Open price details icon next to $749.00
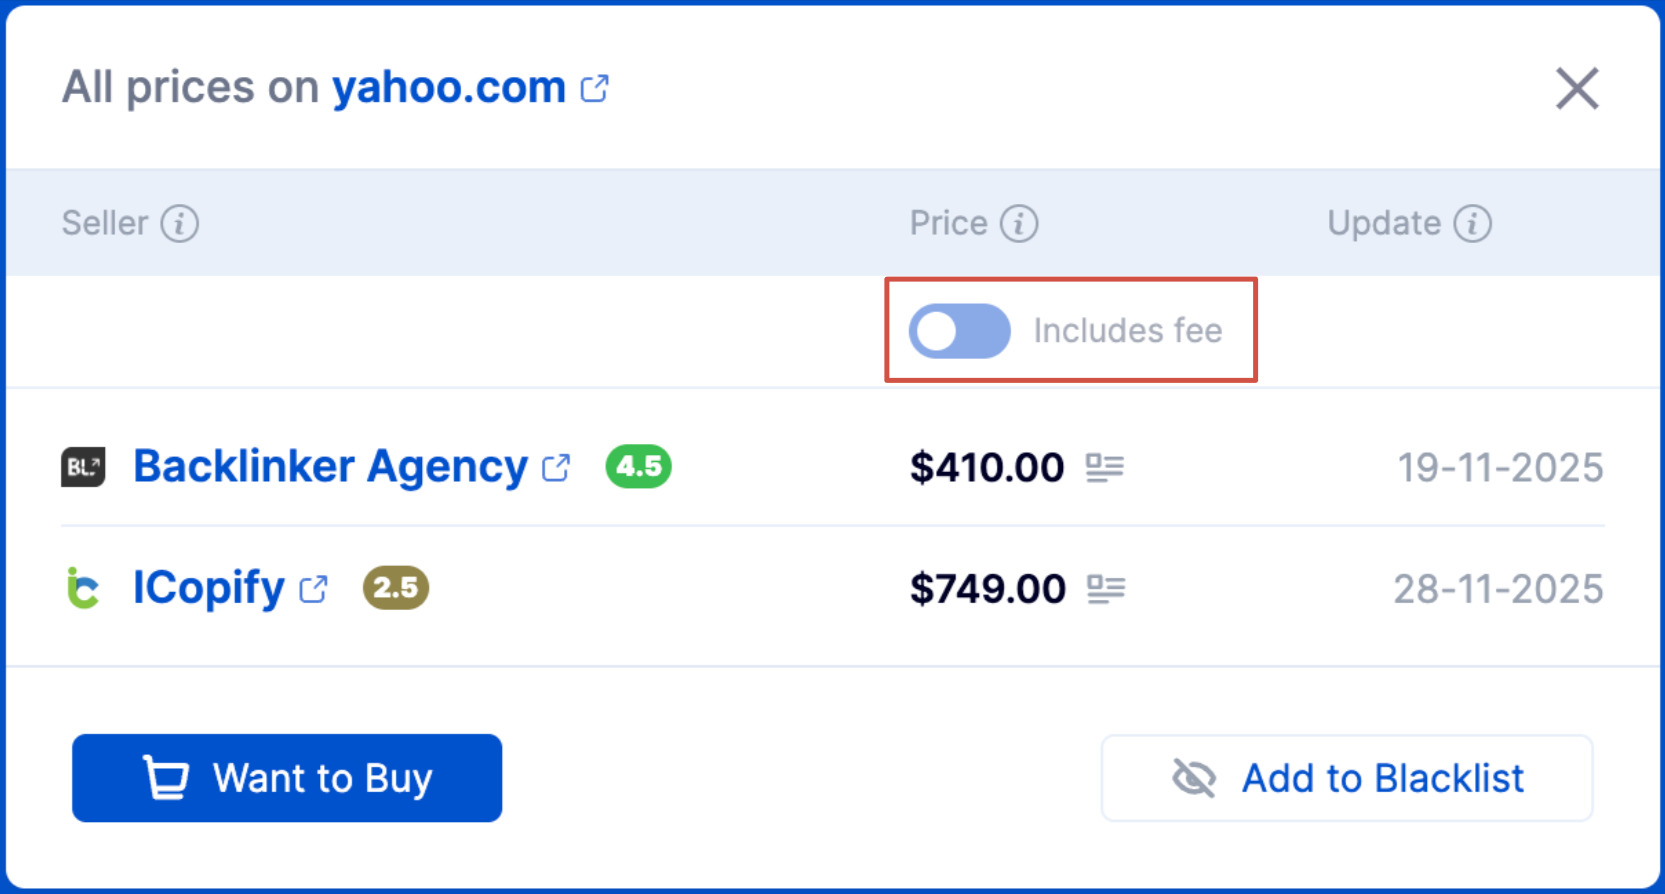Image resolution: width=1665 pixels, height=894 pixels. pos(1106,588)
